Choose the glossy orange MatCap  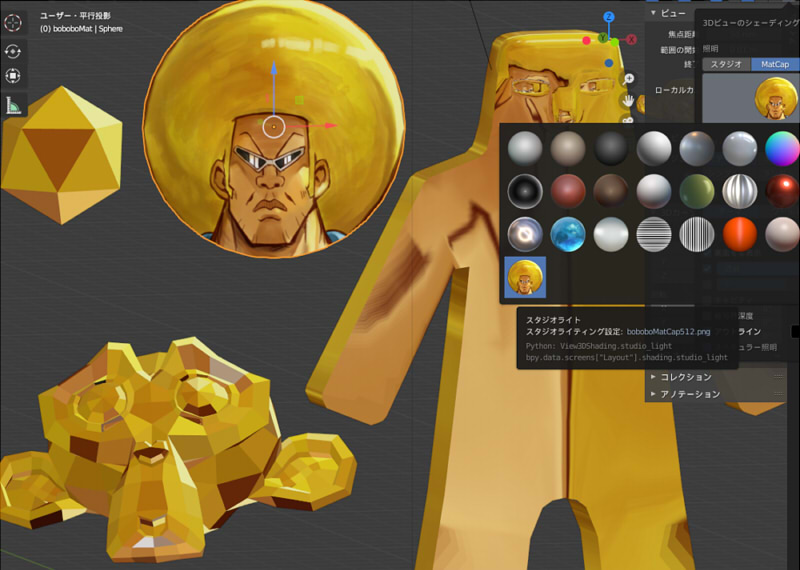[739, 234]
